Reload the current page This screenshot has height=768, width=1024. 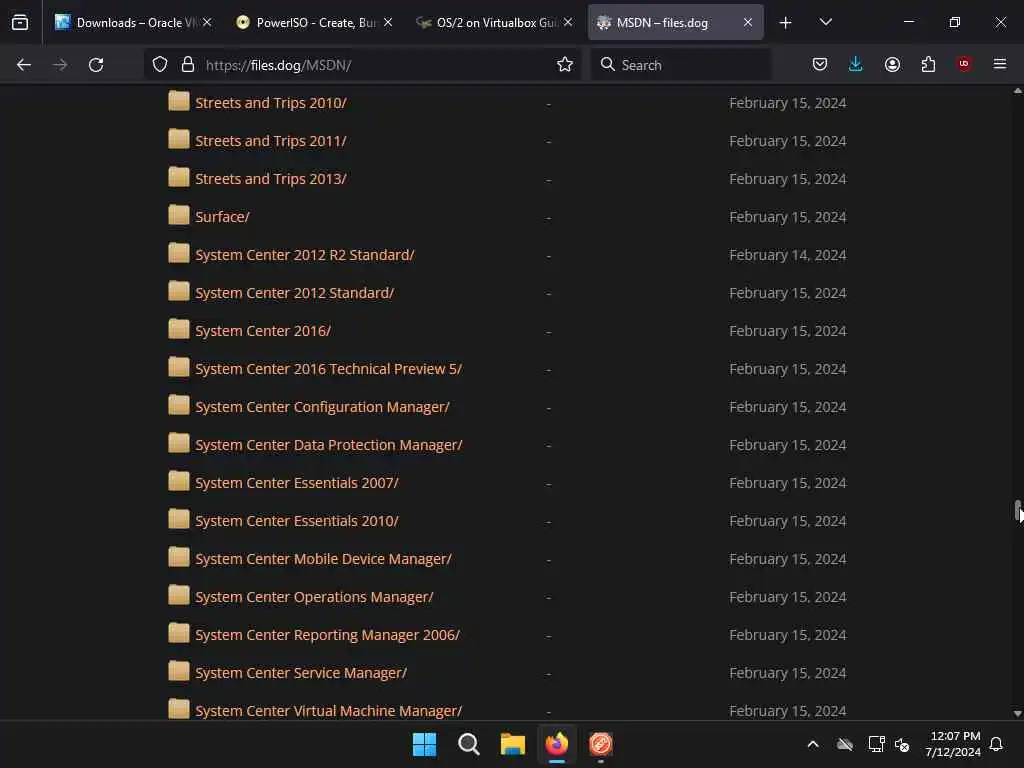[x=96, y=65]
